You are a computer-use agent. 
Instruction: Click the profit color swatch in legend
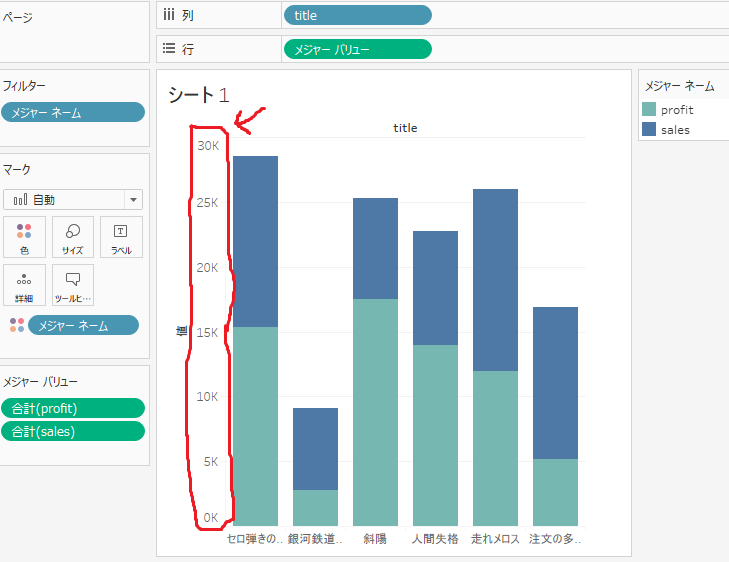tap(649, 109)
